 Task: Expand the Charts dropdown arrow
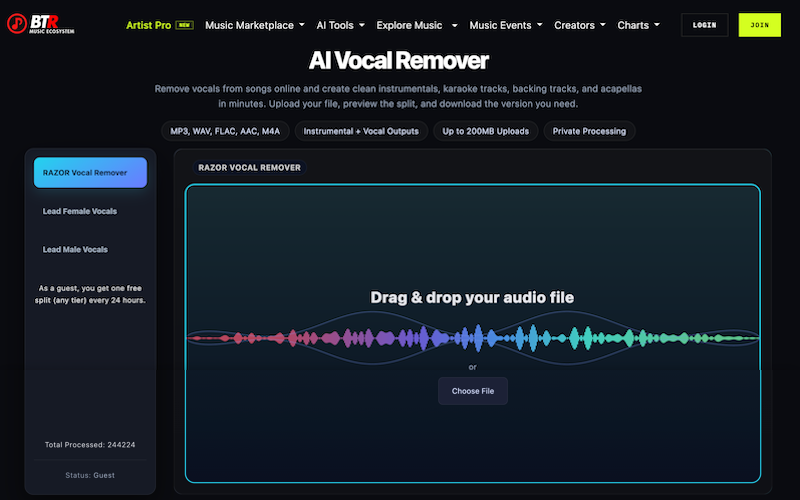(x=657, y=24)
